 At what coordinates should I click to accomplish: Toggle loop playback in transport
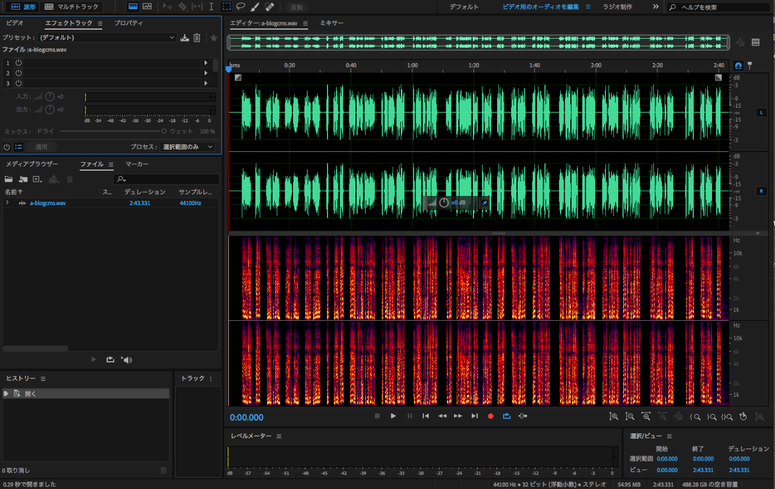(507, 415)
